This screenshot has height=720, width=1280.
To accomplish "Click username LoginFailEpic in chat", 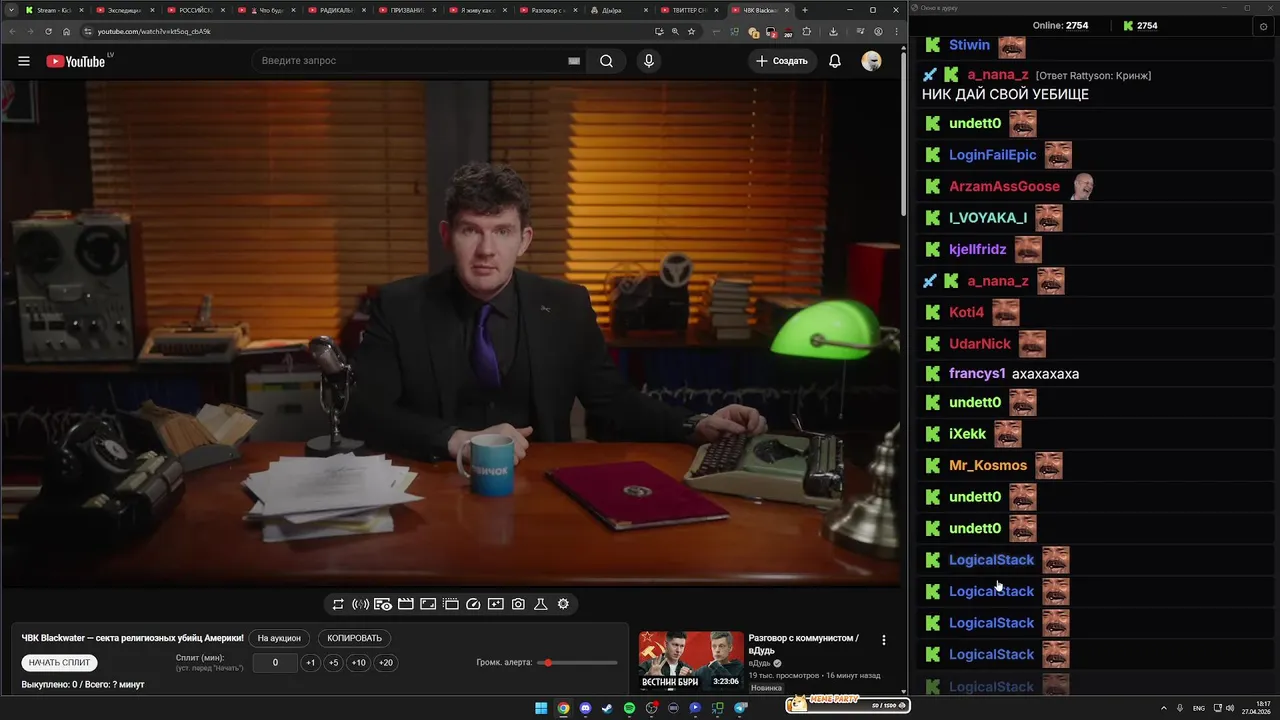I will point(993,155).
